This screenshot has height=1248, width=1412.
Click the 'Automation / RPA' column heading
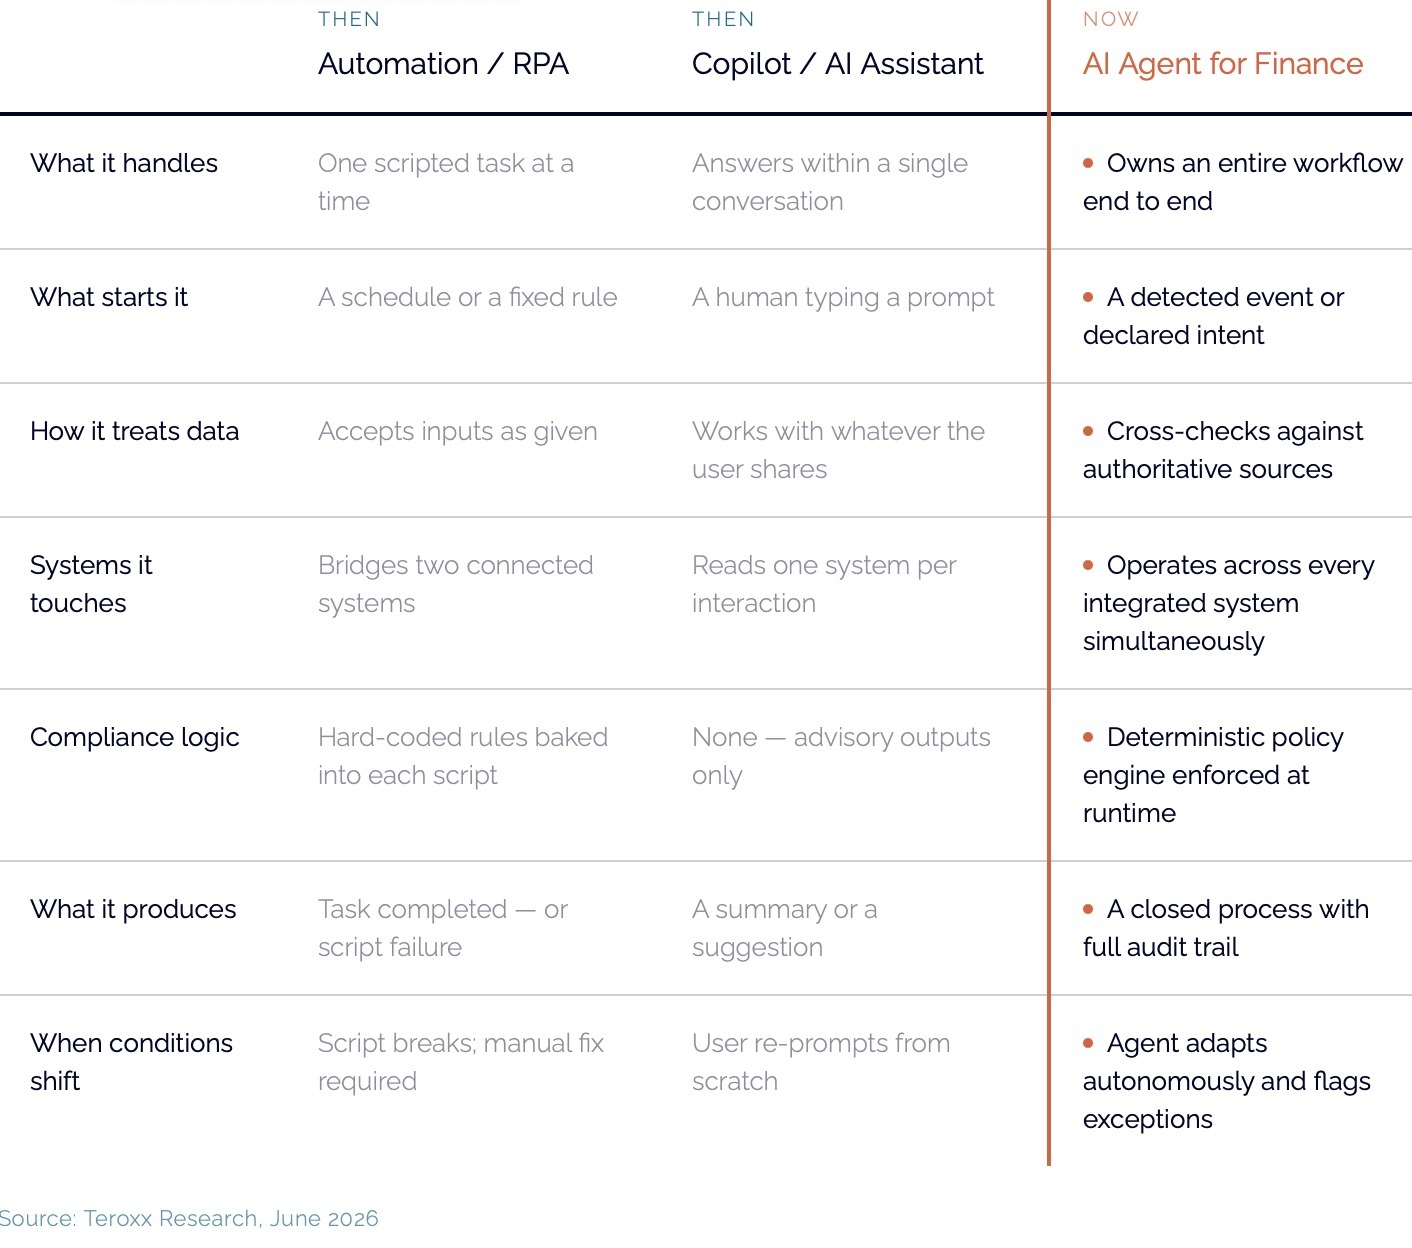pos(443,64)
